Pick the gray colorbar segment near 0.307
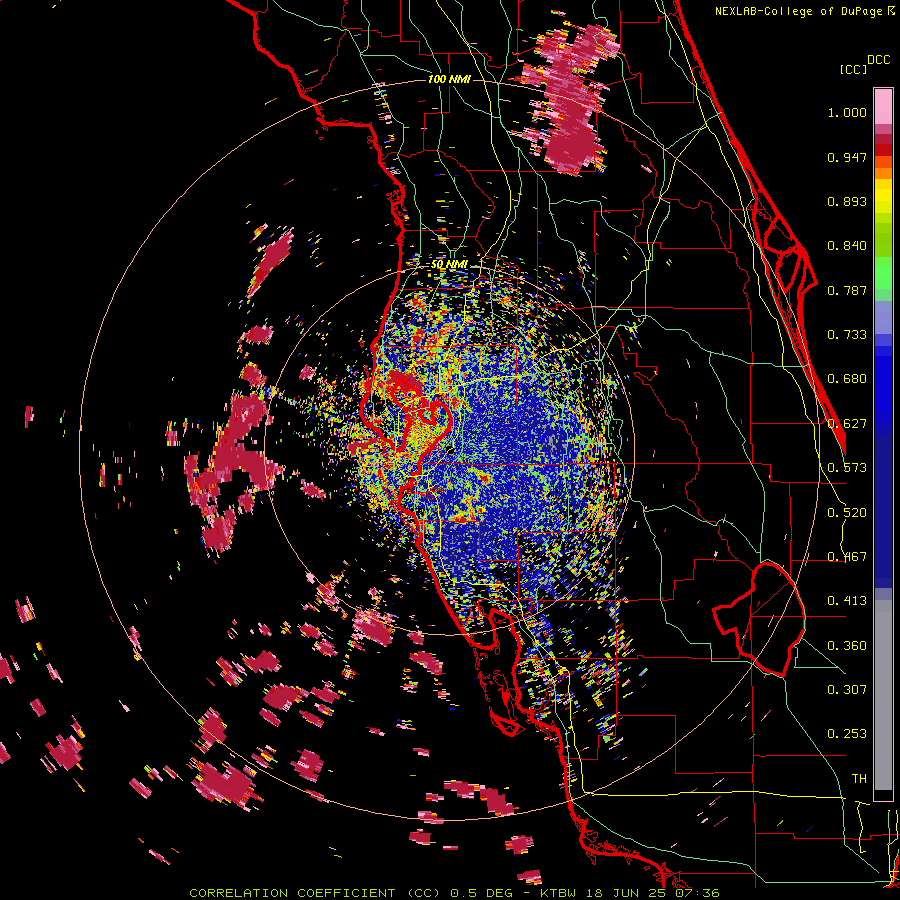Image resolution: width=900 pixels, height=900 pixels. click(883, 695)
